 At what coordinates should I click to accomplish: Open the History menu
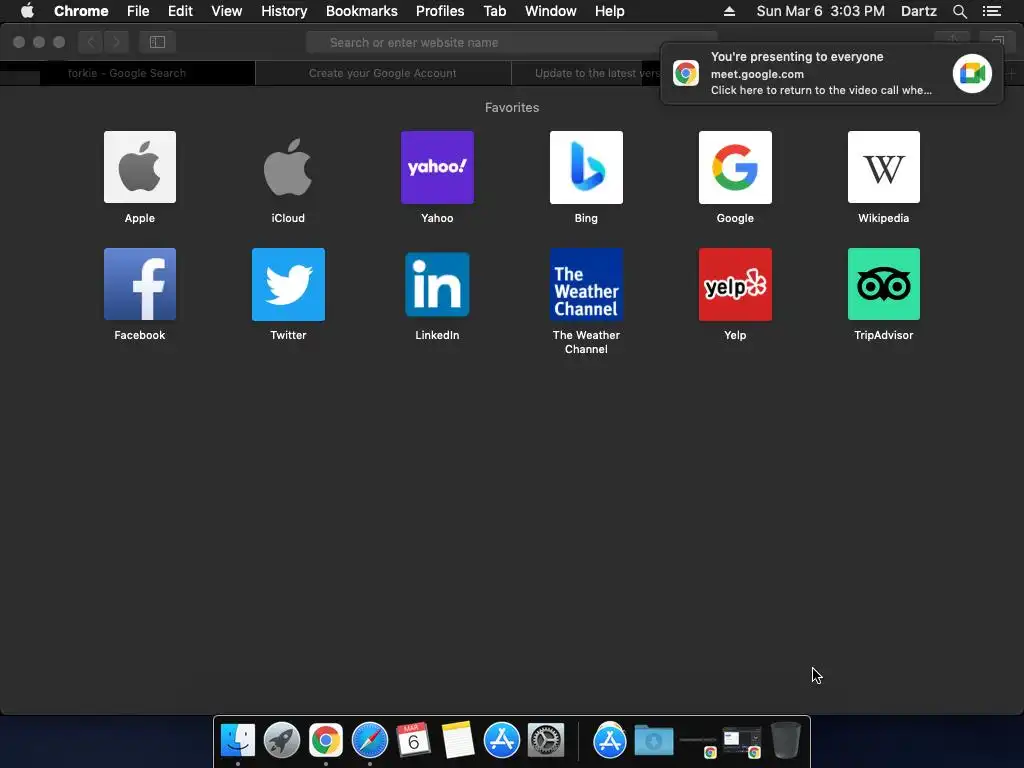point(284,11)
